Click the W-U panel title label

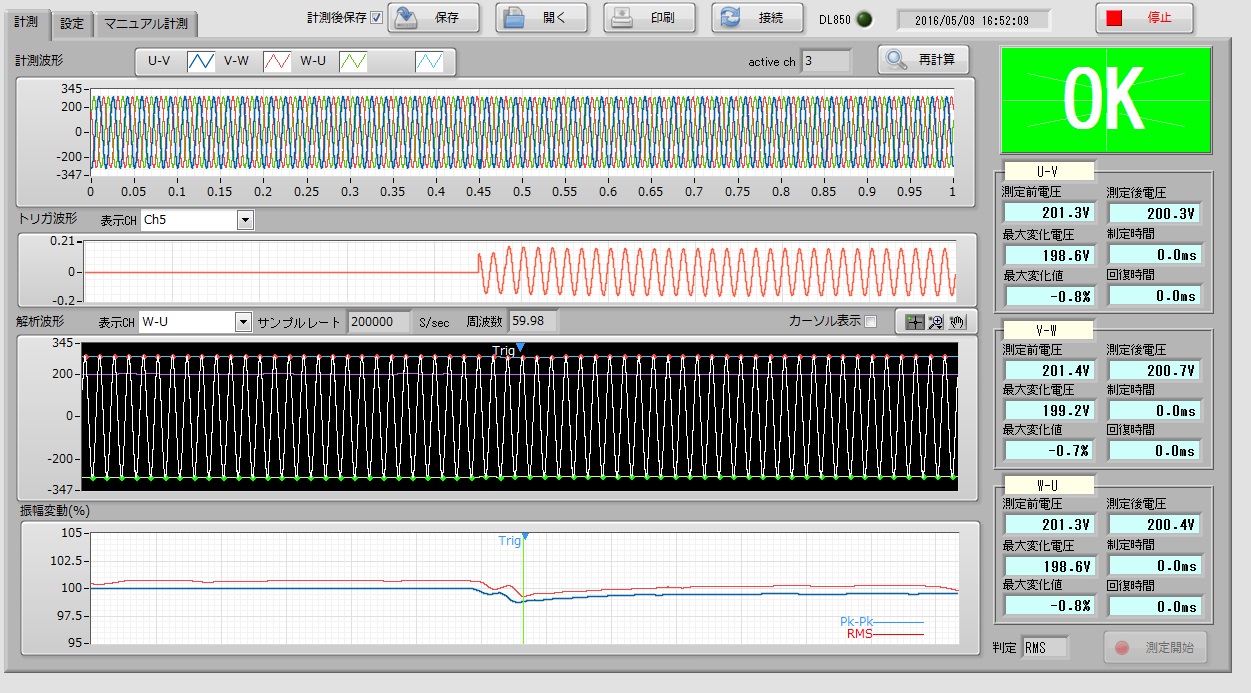1049,484
